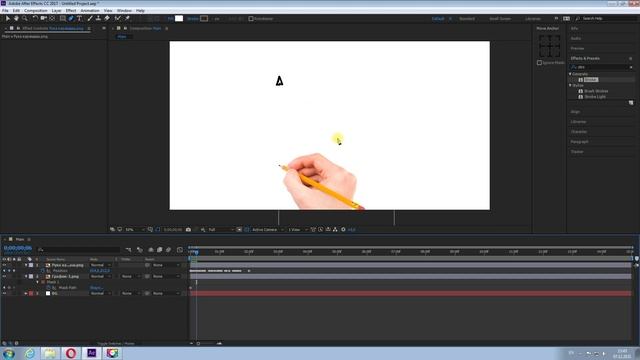Select the Unified Camera tool
Screen dimensions: 640x360
[x=43, y=18]
